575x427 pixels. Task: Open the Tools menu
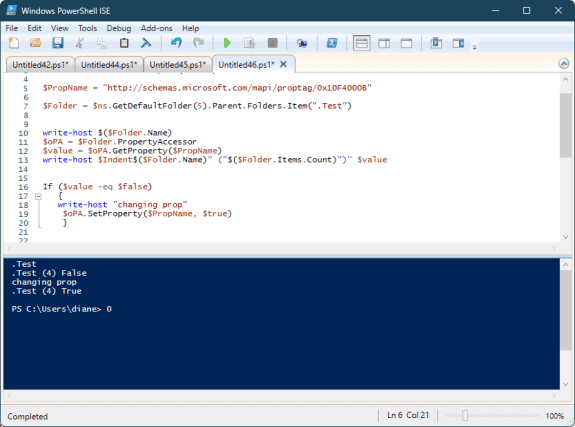pos(87,28)
